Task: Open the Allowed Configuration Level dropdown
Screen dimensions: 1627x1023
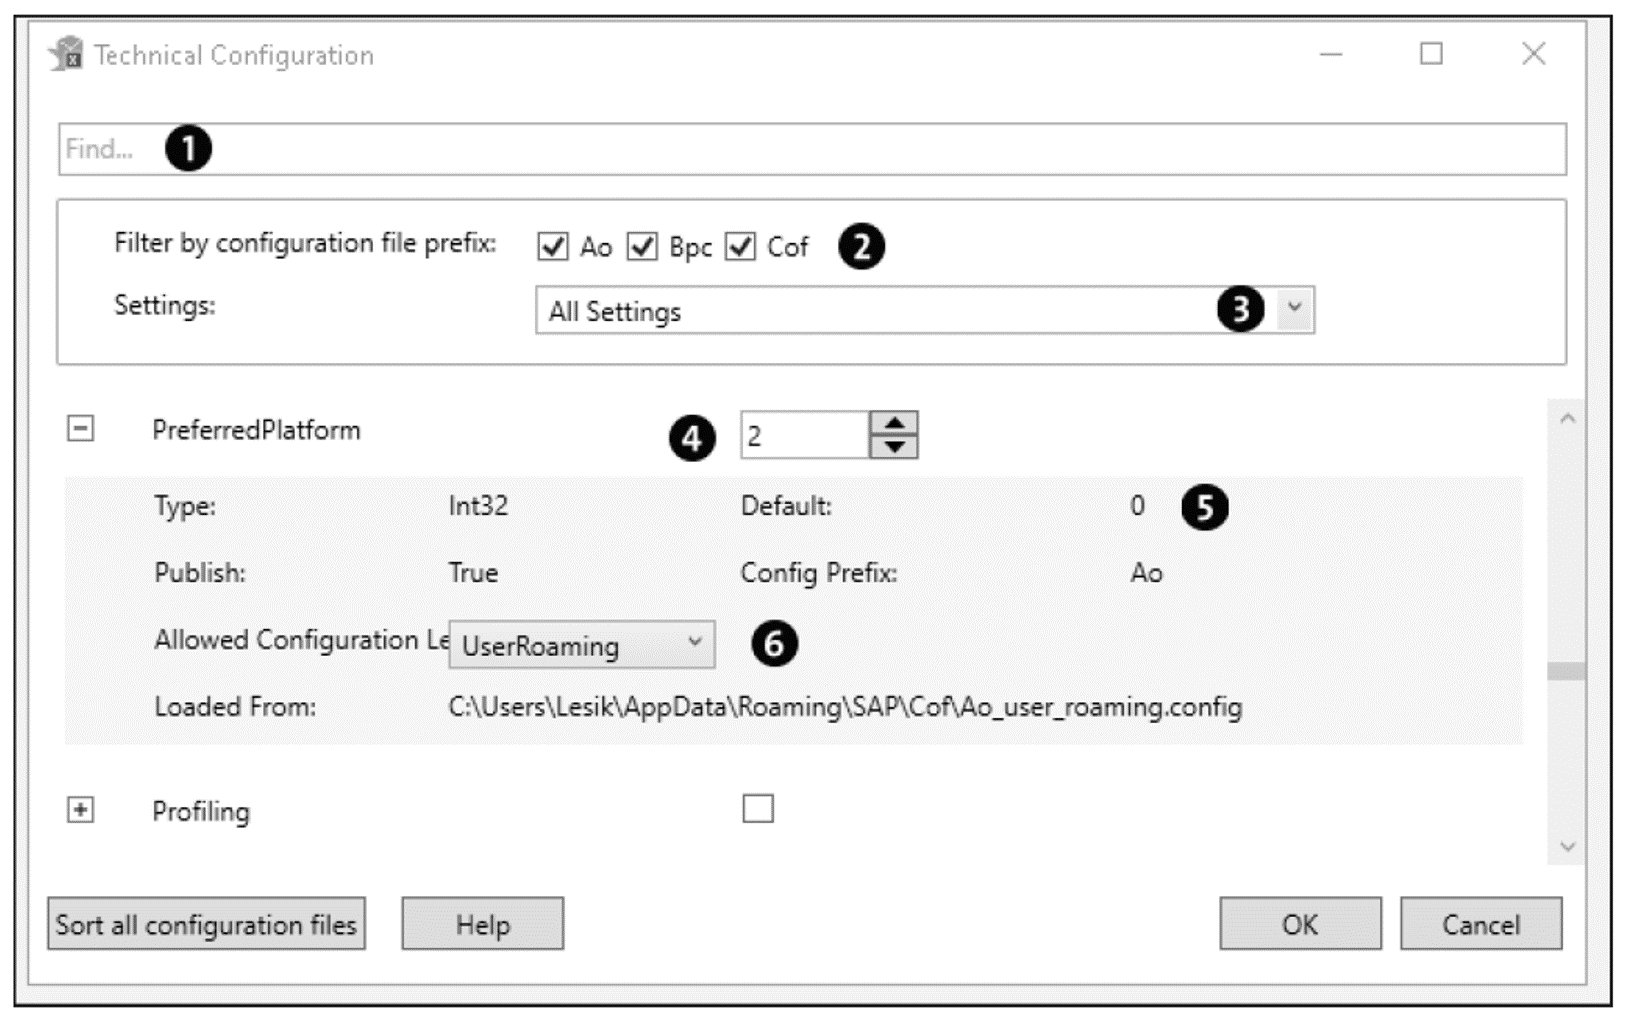Action: point(695,645)
